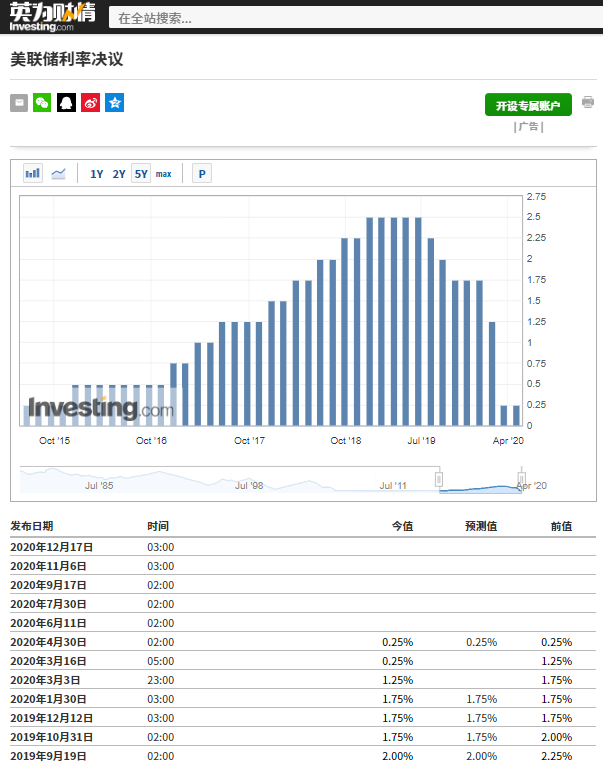Click the 2.25% previous value for 2019年9月19日
Image resolution: width=603 pixels, height=771 pixels.
click(x=557, y=756)
